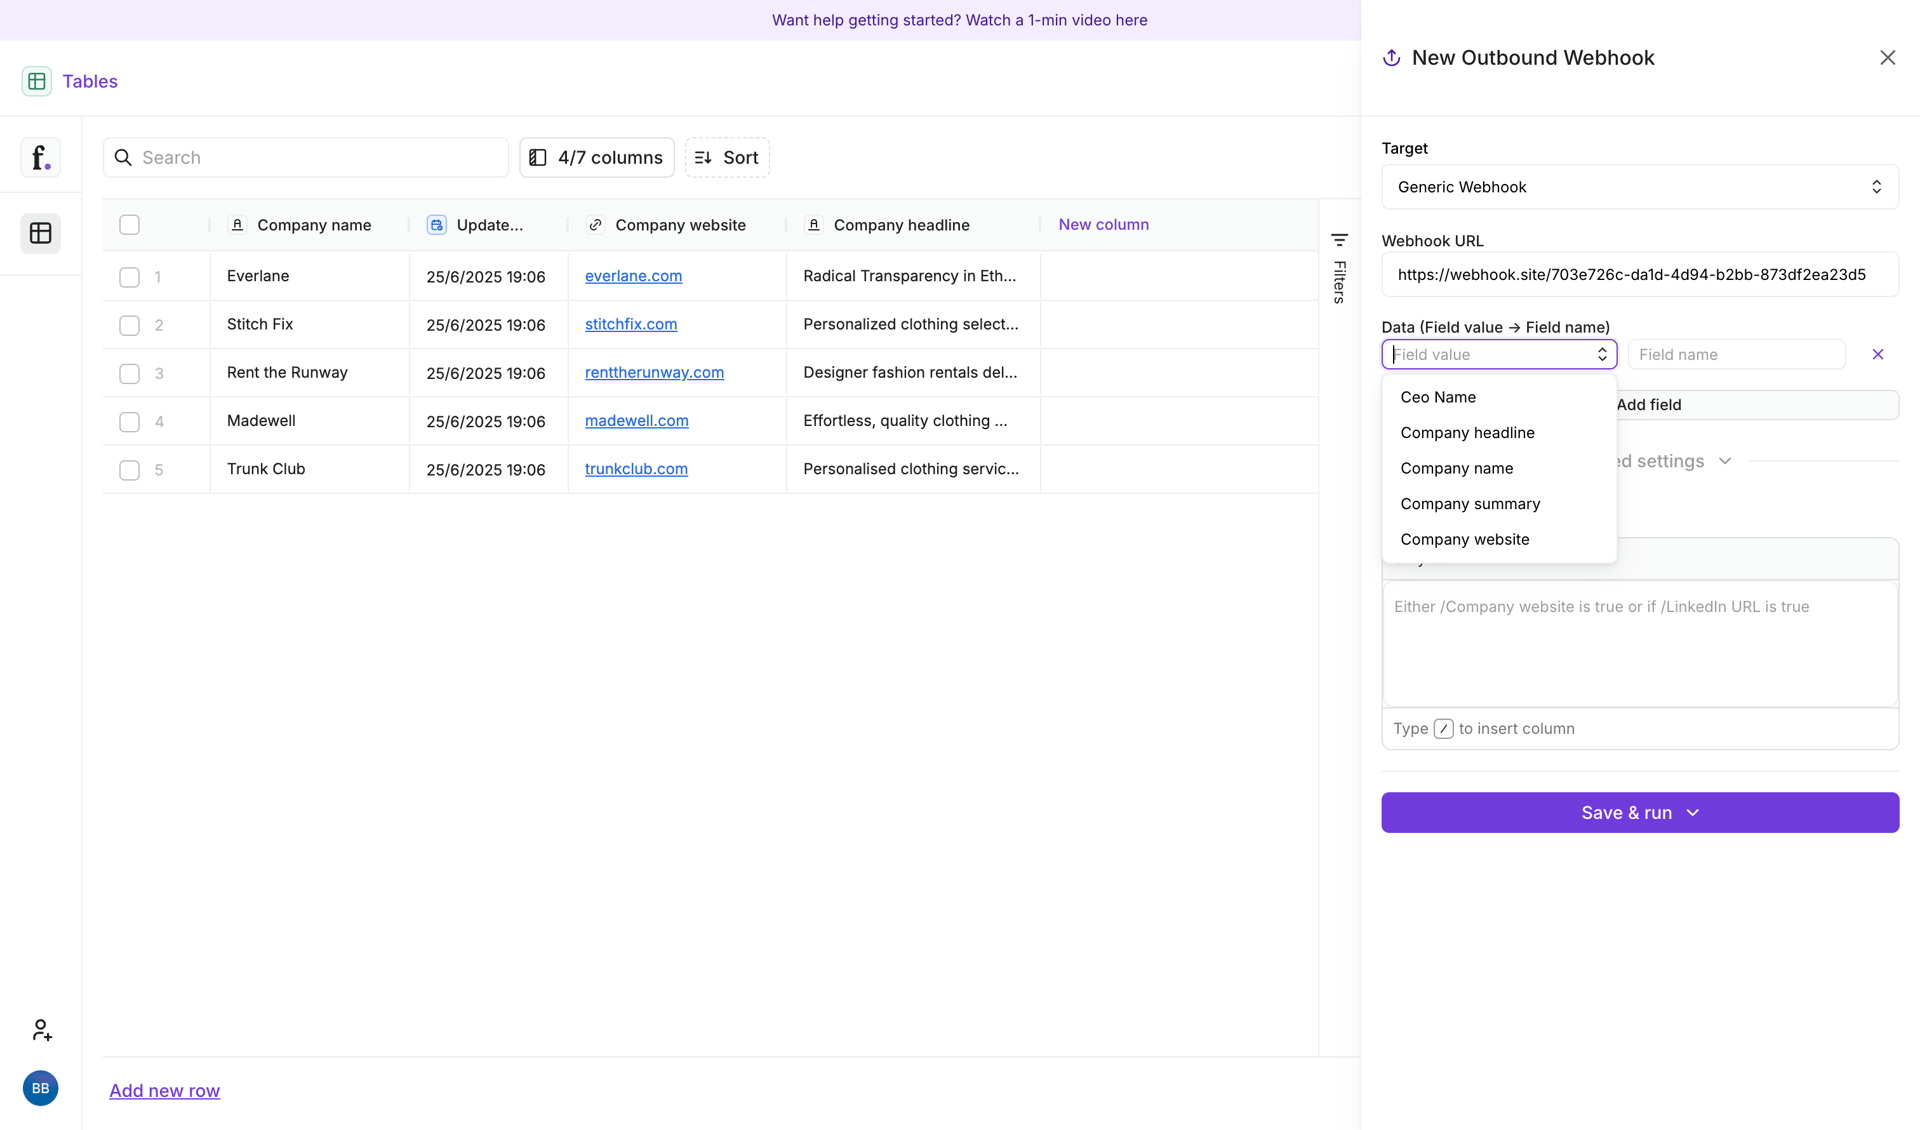The width and height of the screenshot is (1920, 1130).
Task: Choose Ceo Name from the field list
Action: [1438, 397]
